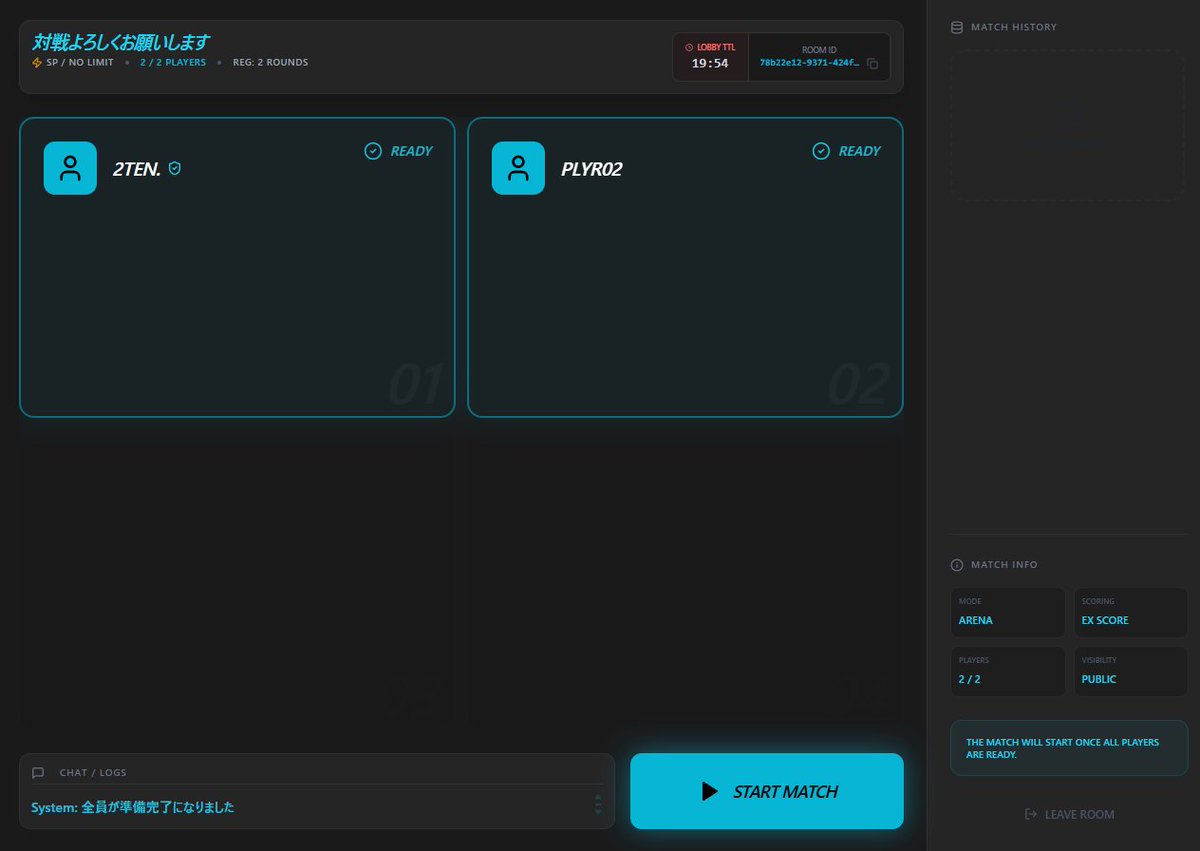Screen dimensions: 1200x851
Task: Click the ARENA mode value
Action: [976, 620]
